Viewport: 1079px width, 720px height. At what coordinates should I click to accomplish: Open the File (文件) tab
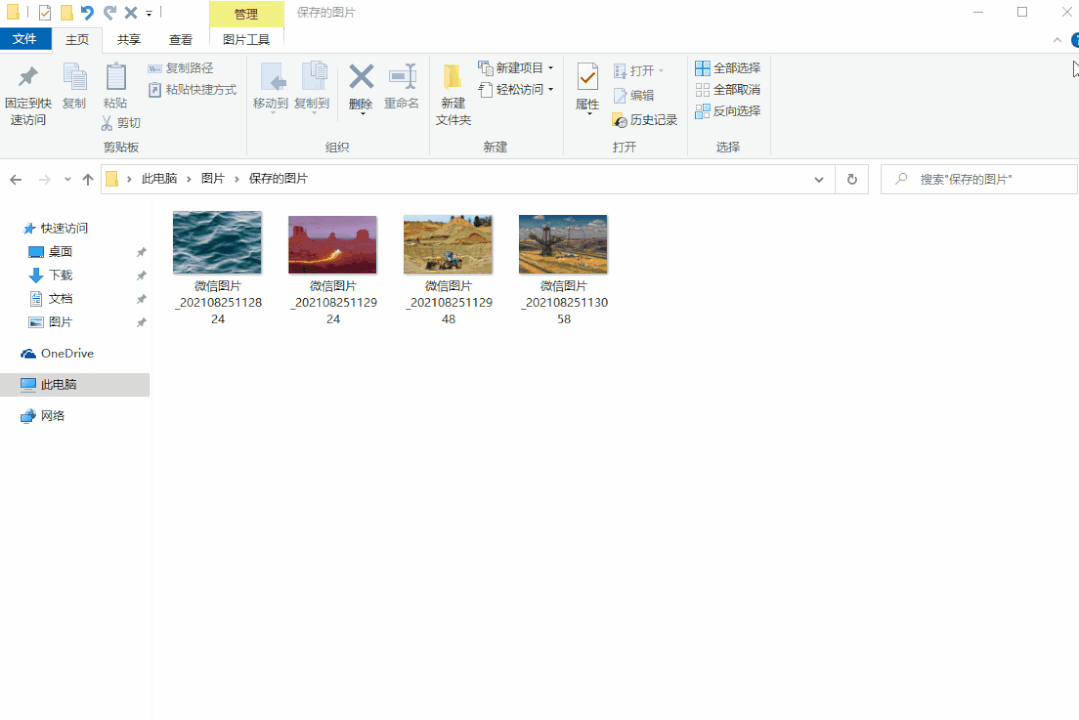[25, 39]
